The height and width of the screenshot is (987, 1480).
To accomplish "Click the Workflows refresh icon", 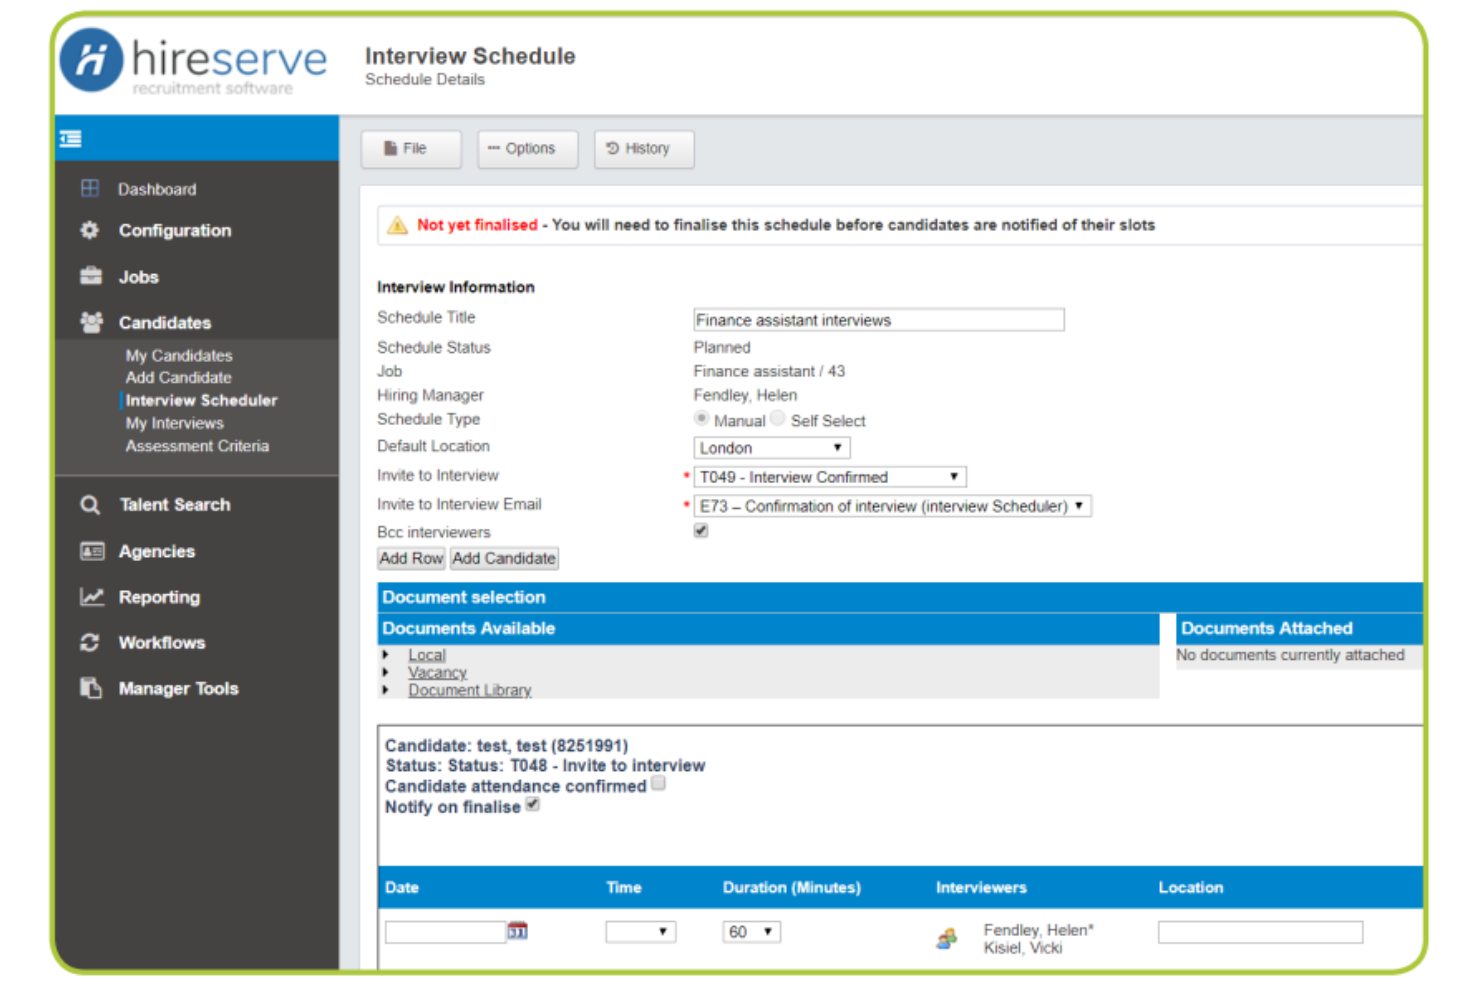I will [90, 642].
